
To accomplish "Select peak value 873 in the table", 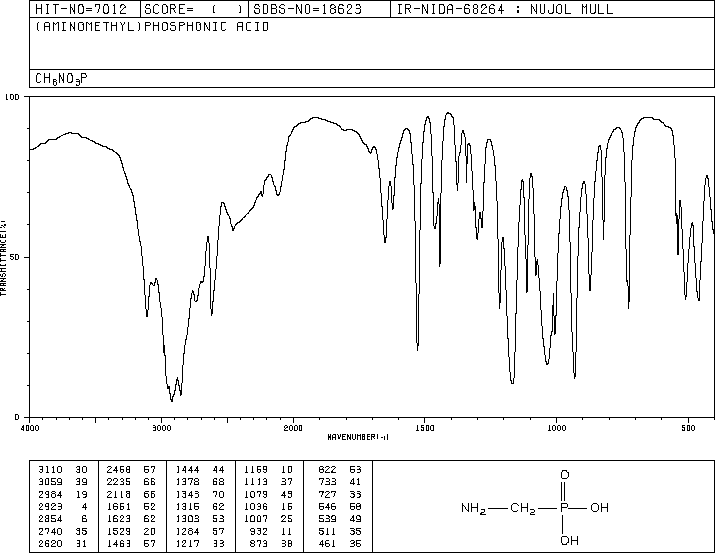I will [x=259, y=543].
